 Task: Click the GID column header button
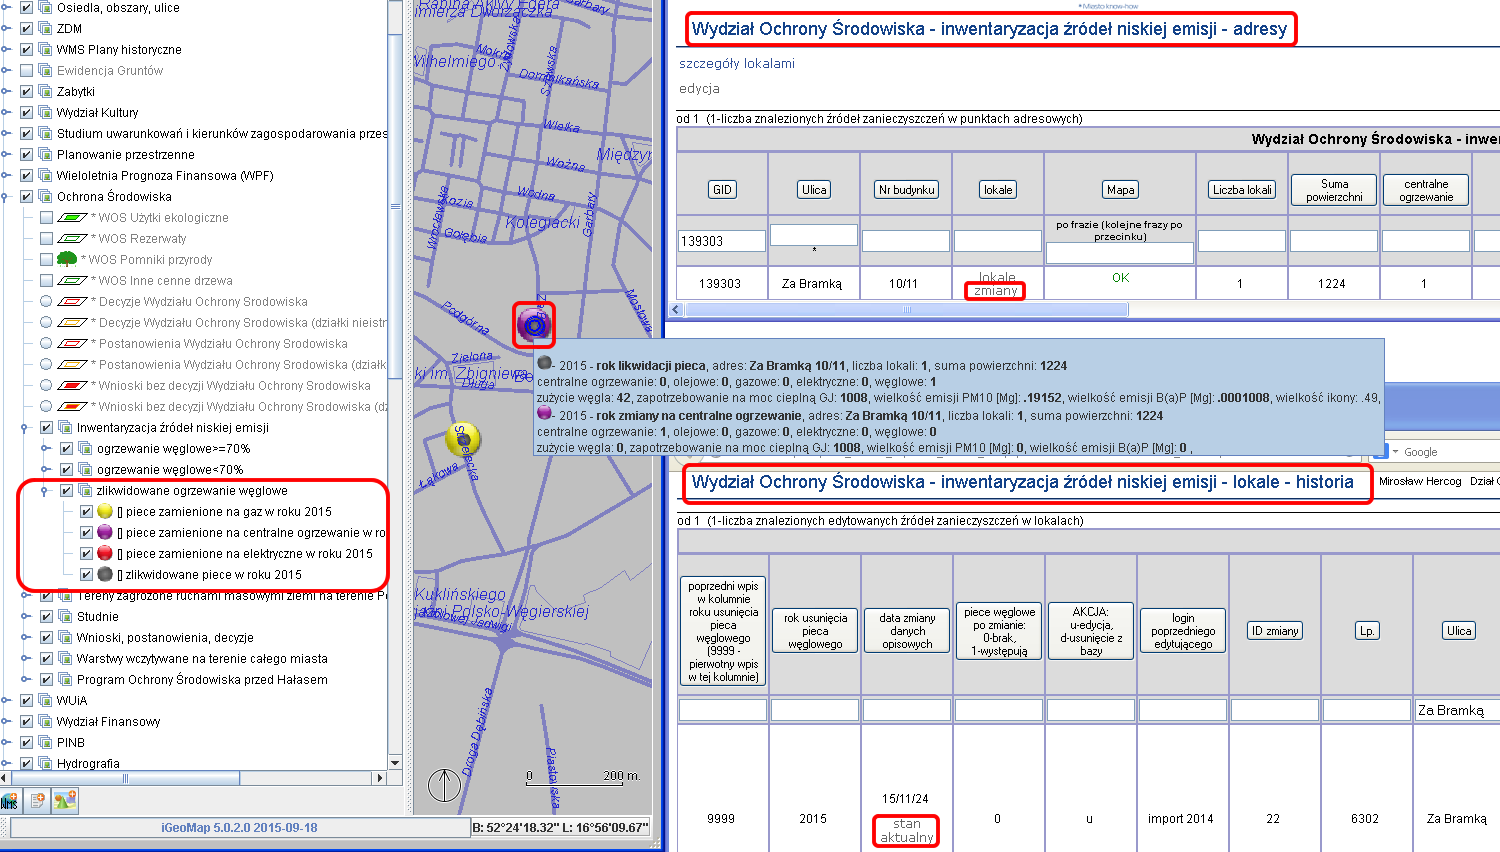[722, 190]
